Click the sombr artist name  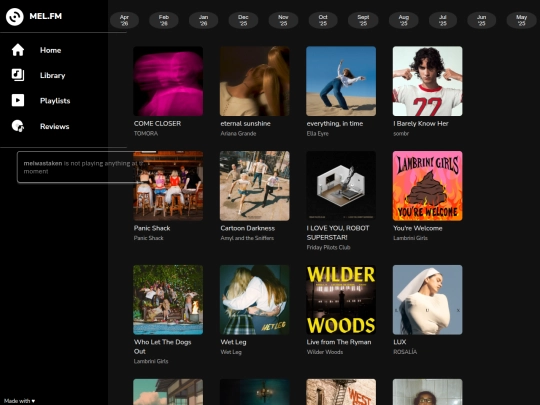click(x=401, y=133)
